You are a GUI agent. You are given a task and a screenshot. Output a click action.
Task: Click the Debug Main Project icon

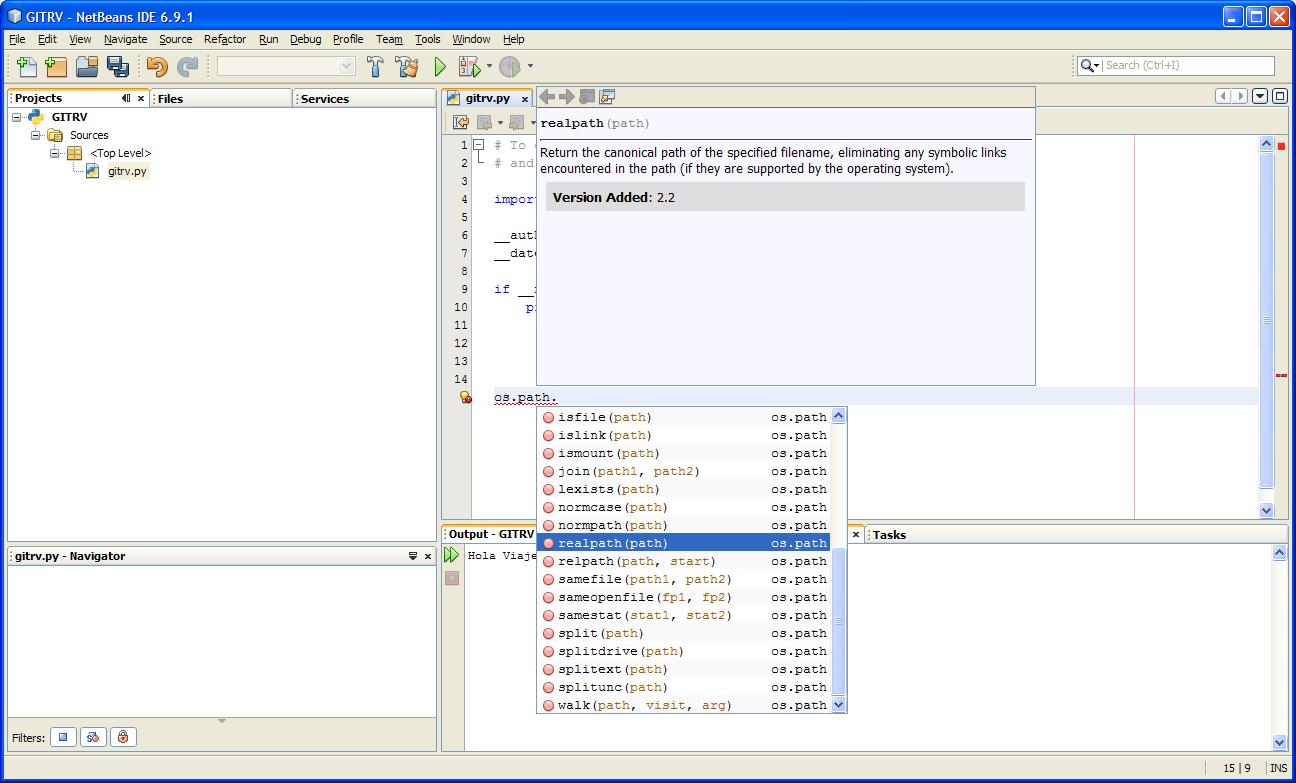point(469,67)
